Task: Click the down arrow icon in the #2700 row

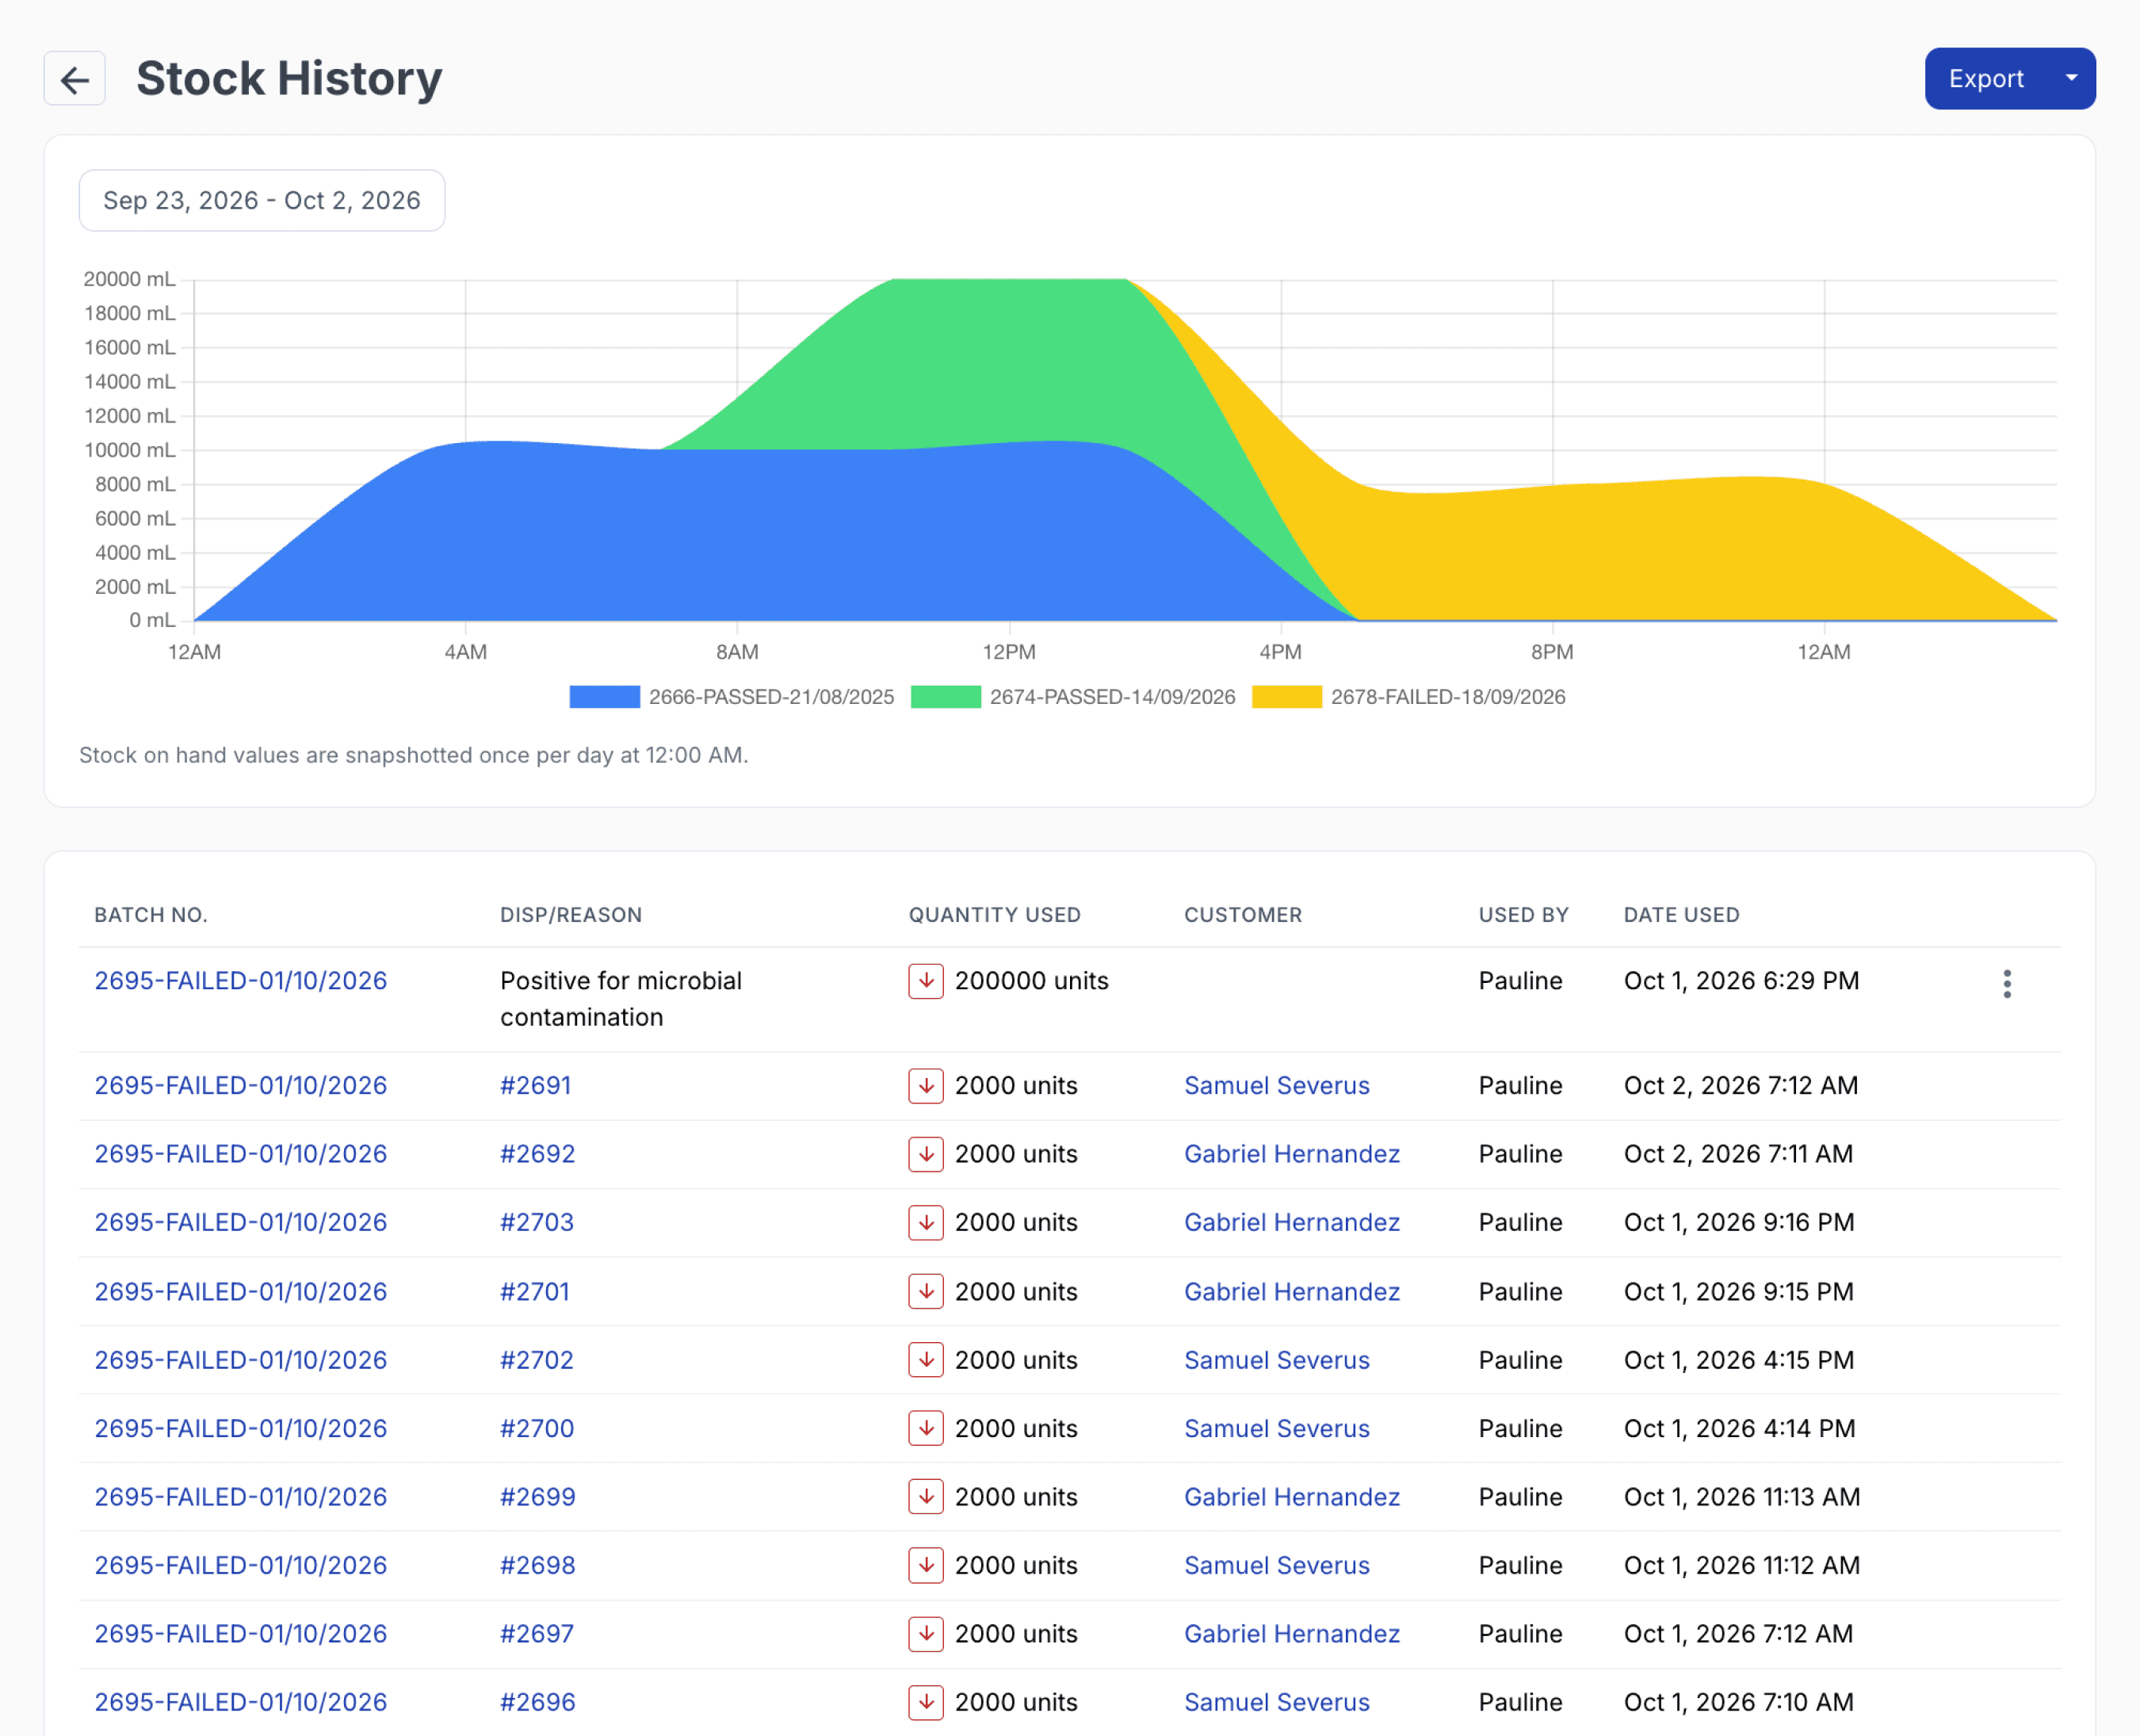Action: pos(926,1429)
